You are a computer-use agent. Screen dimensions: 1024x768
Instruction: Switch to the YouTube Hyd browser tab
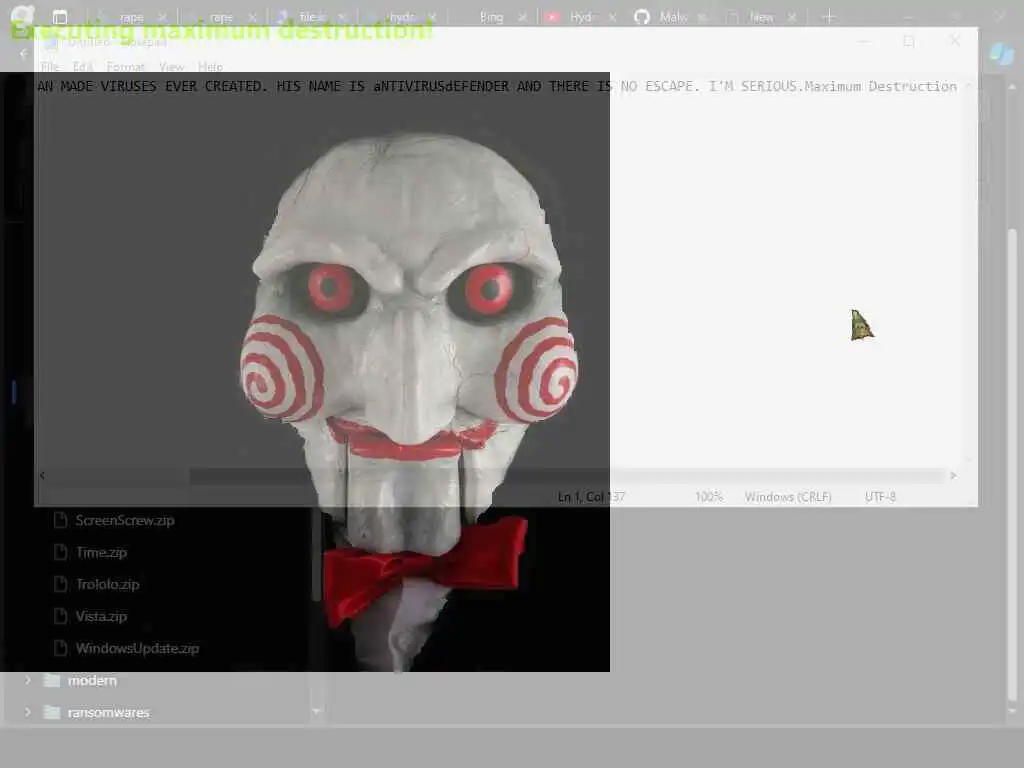pos(580,17)
